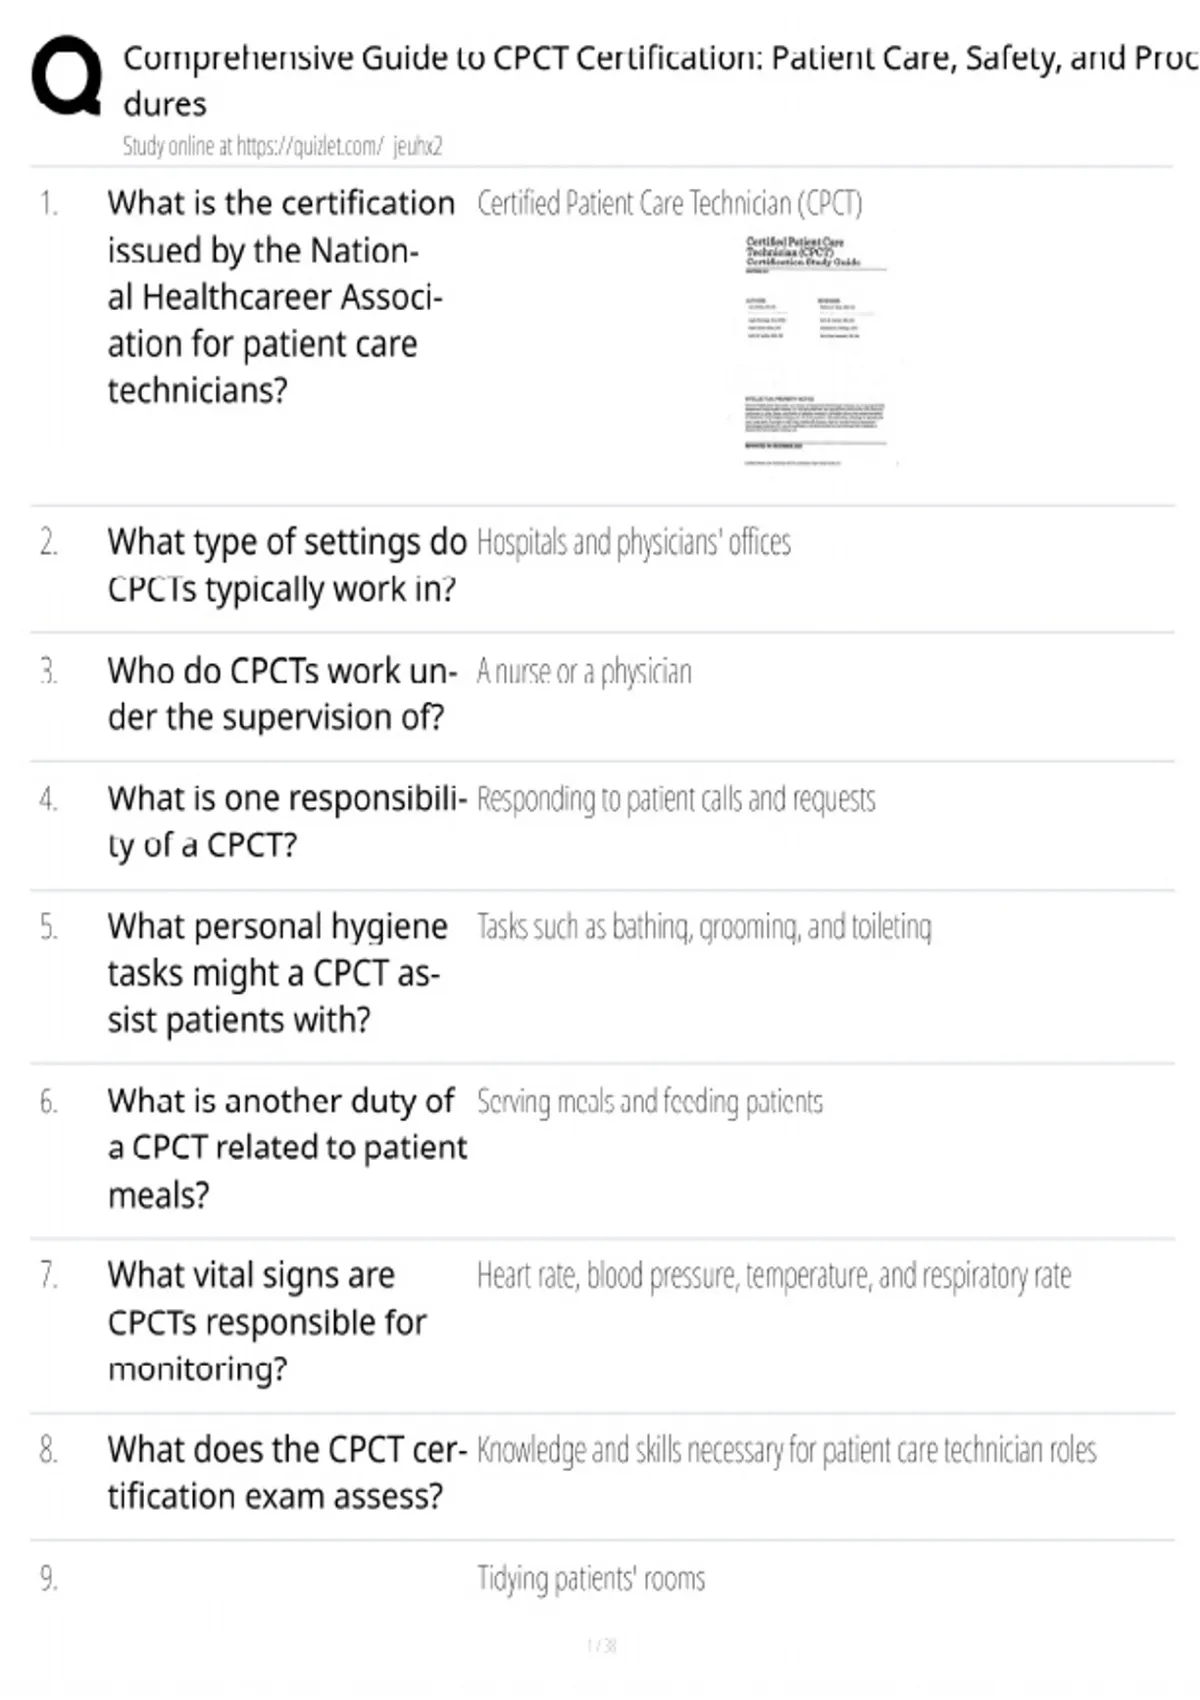Select 'Serving meals and feeding patients' answer
The height and width of the screenshot is (1700, 1200).
click(x=650, y=1102)
